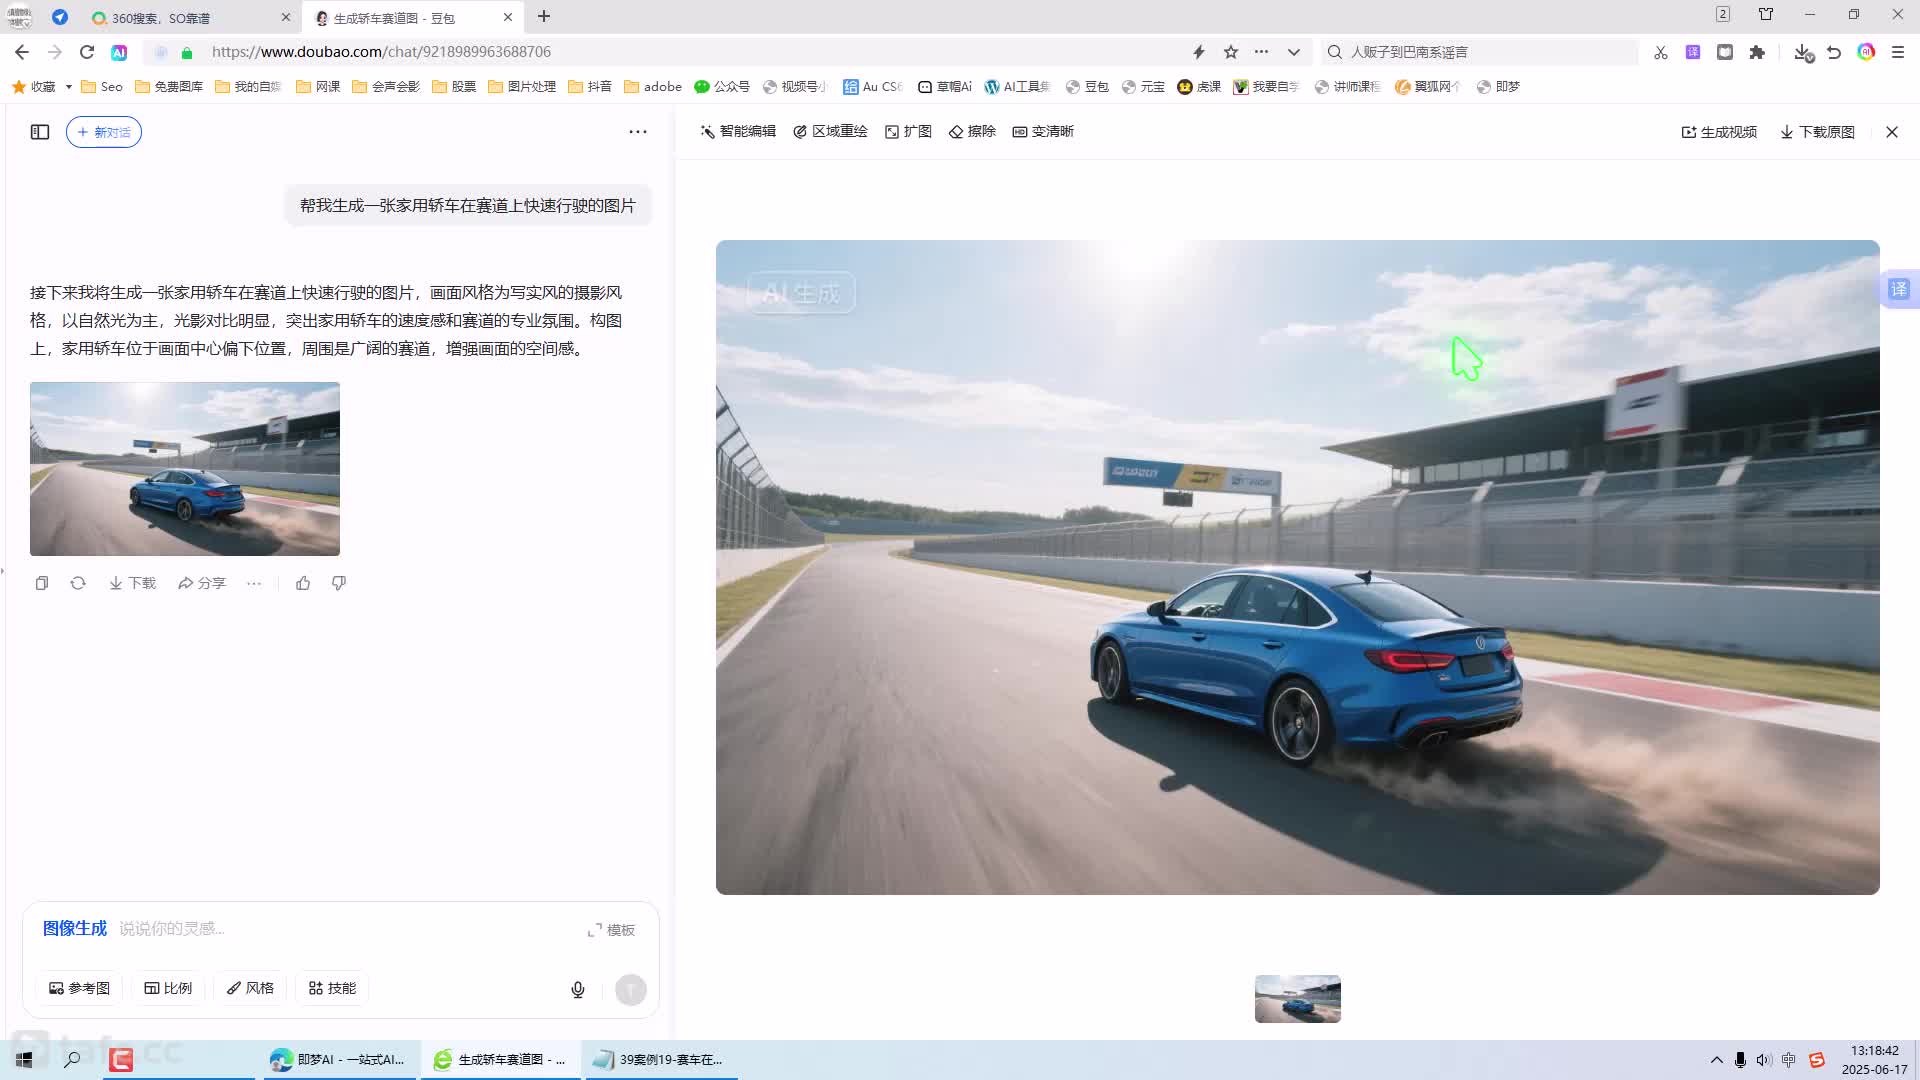Image resolution: width=1920 pixels, height=1080 pixels.
Task: Click the 新对话 new chat button
Action: point(104,132)
